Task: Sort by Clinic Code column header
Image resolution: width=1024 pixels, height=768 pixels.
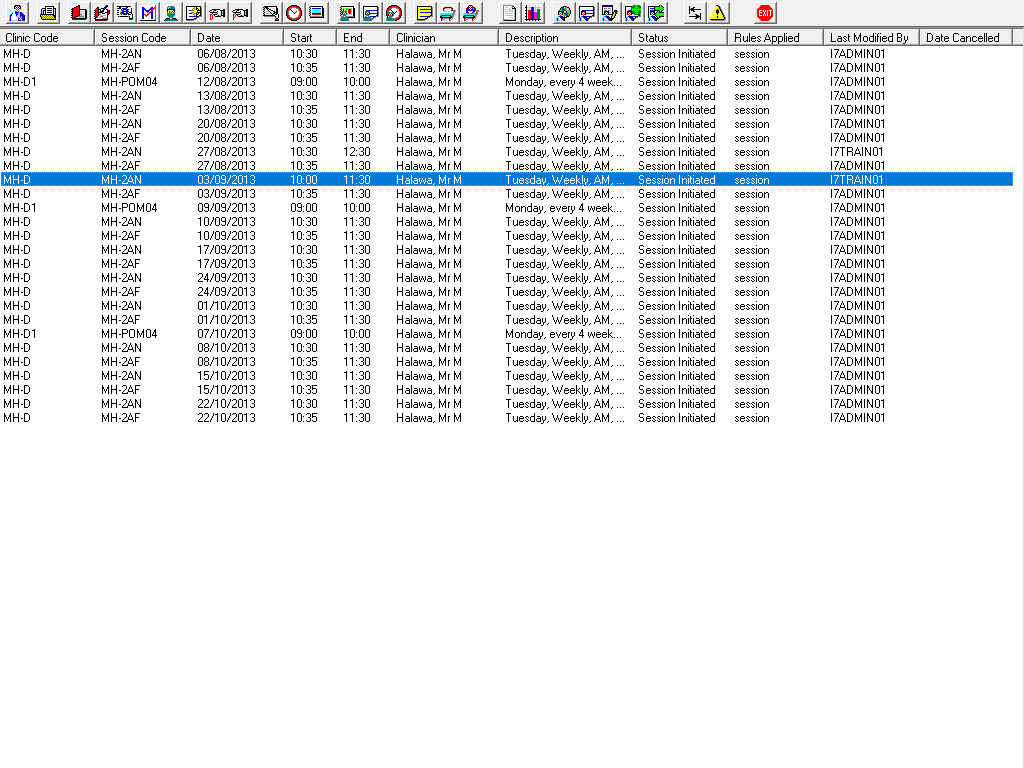Action: coord(47,38)
